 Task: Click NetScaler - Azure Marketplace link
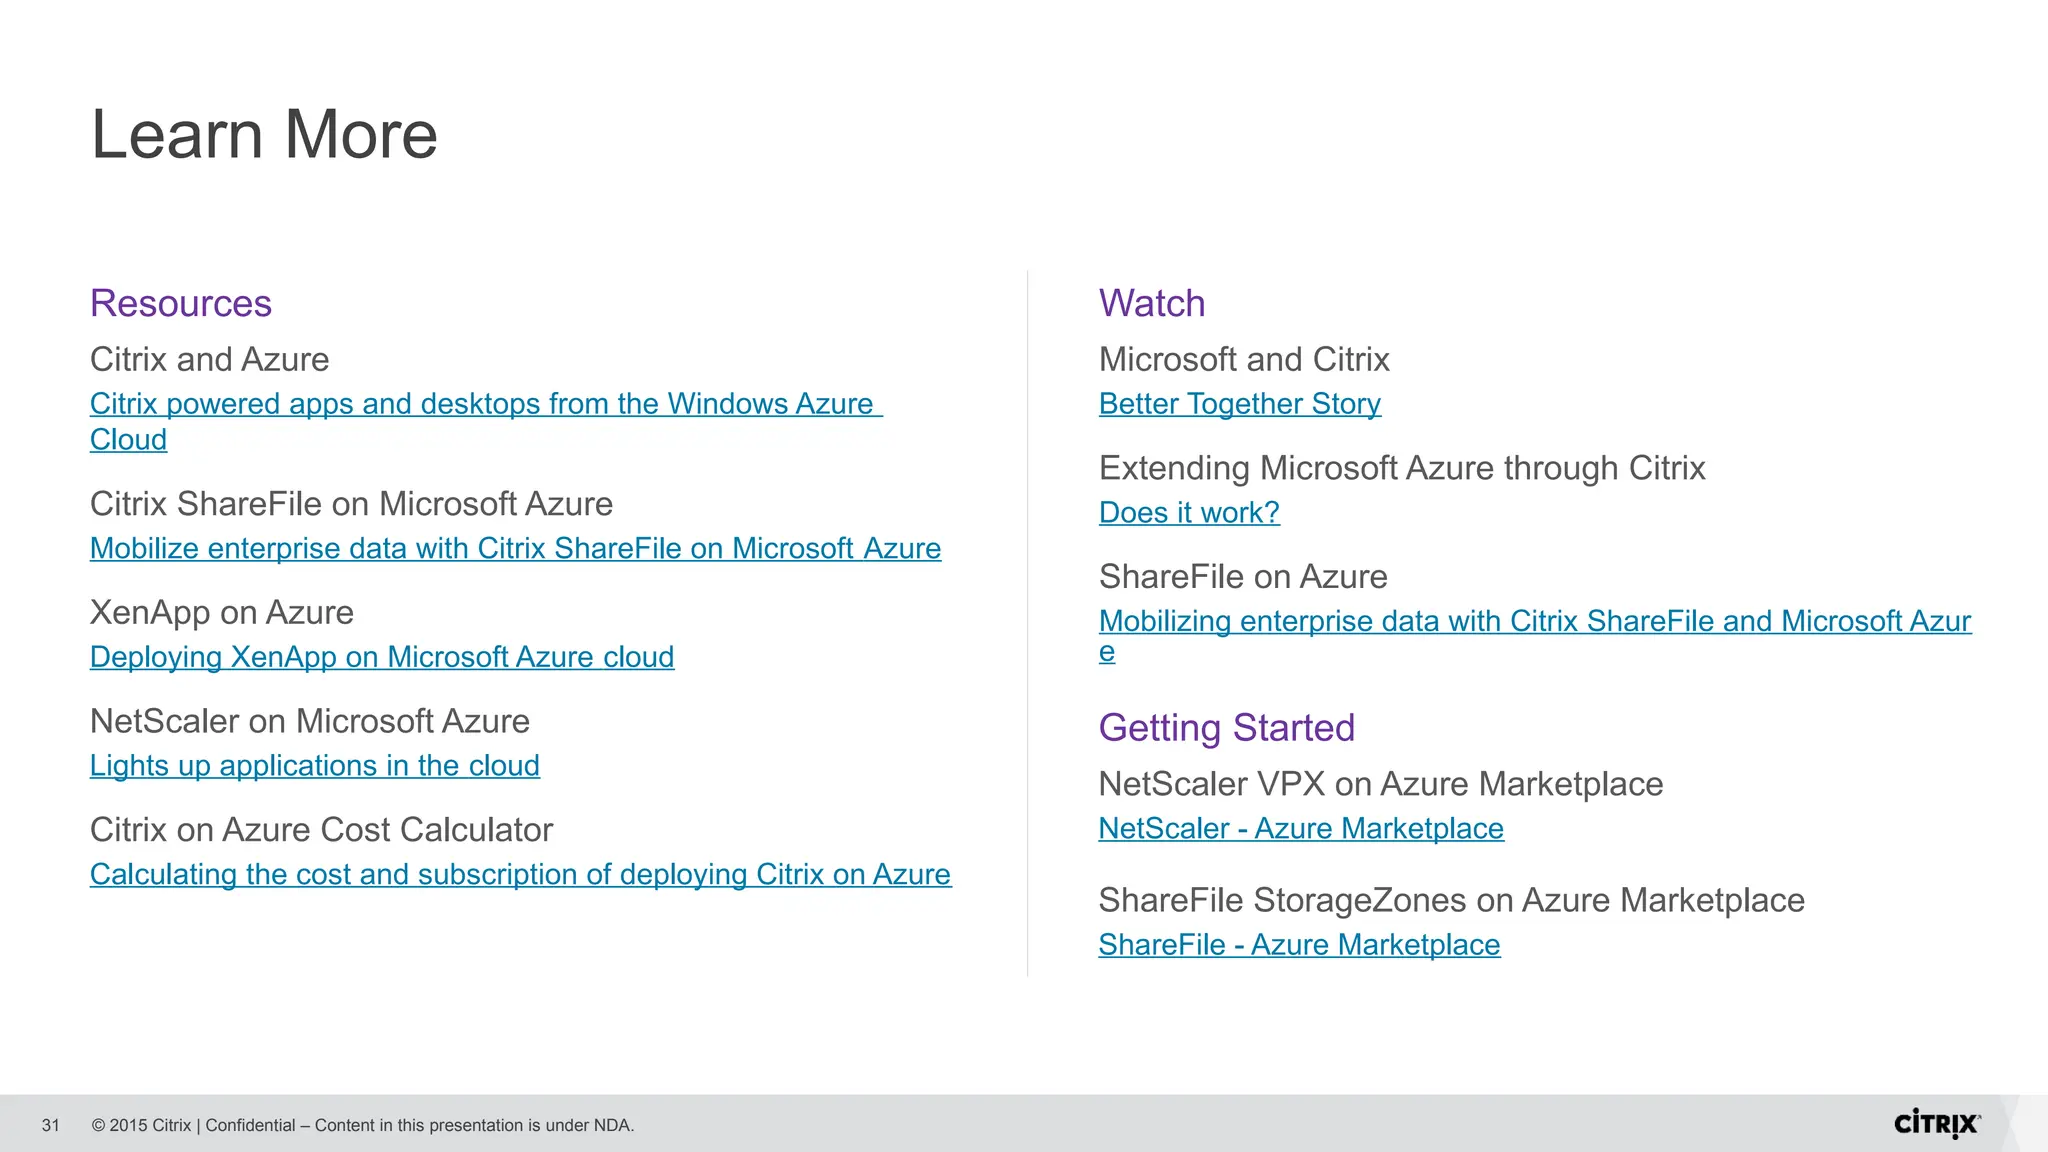coord(1301,828)
